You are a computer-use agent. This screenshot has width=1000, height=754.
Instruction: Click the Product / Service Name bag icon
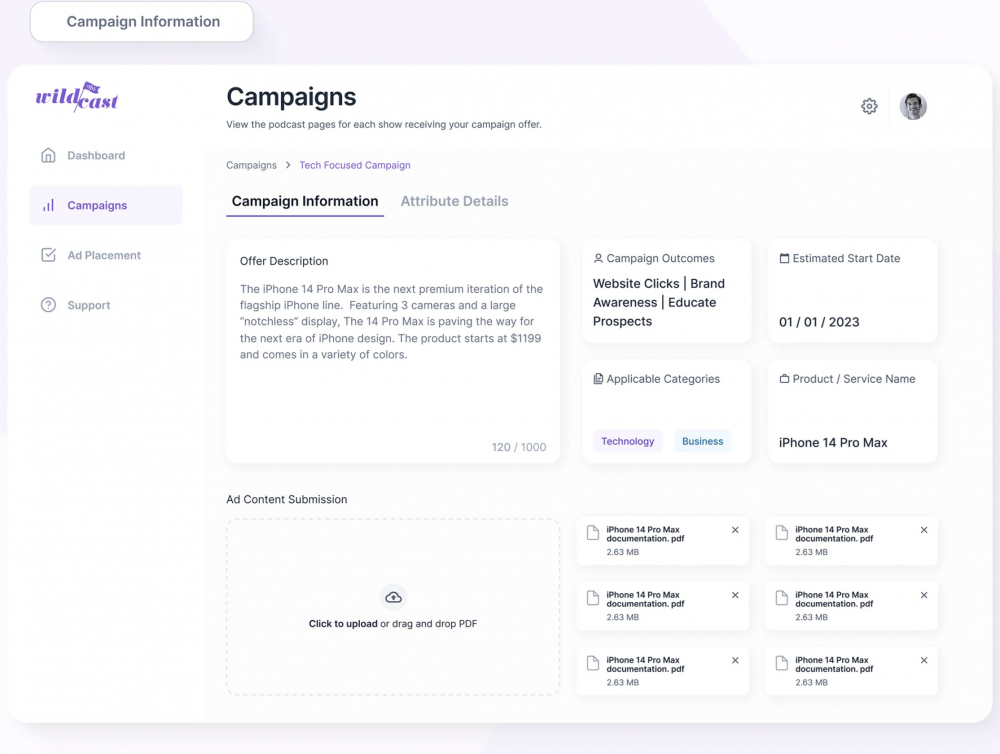[x=784, y=379]
